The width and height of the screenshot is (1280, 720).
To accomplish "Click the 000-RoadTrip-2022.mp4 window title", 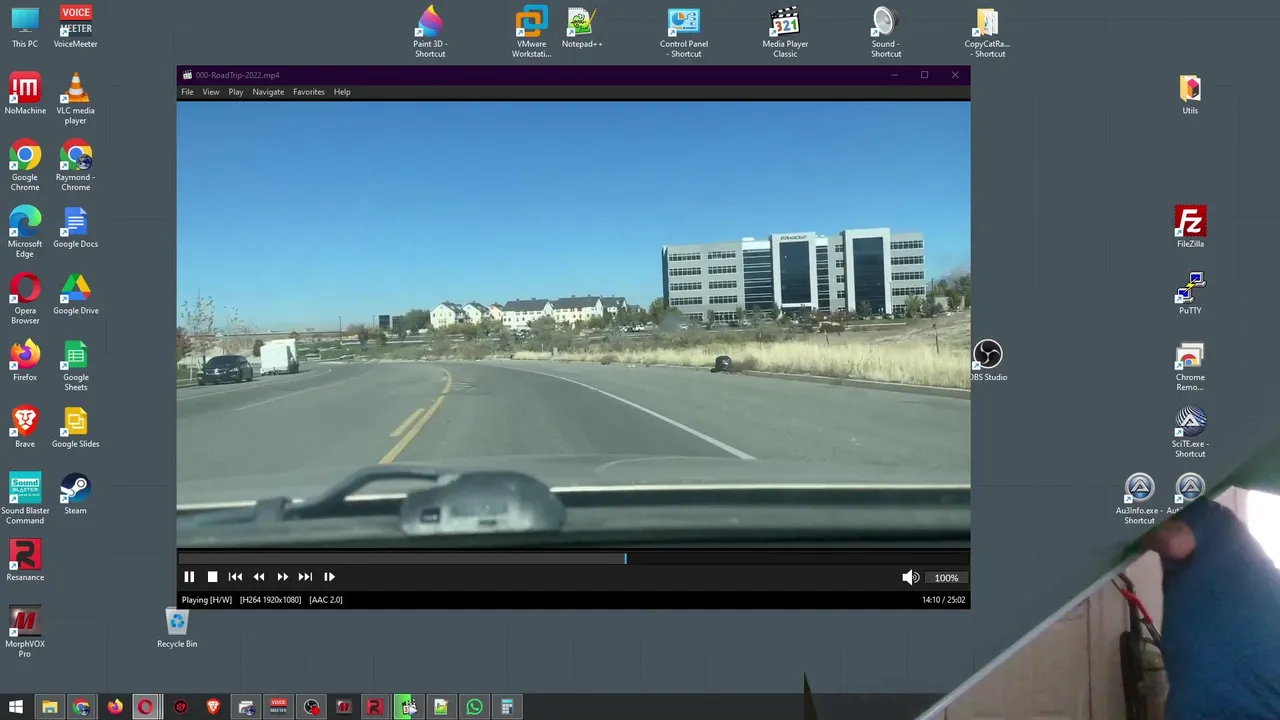I will (x=237, y=75).
